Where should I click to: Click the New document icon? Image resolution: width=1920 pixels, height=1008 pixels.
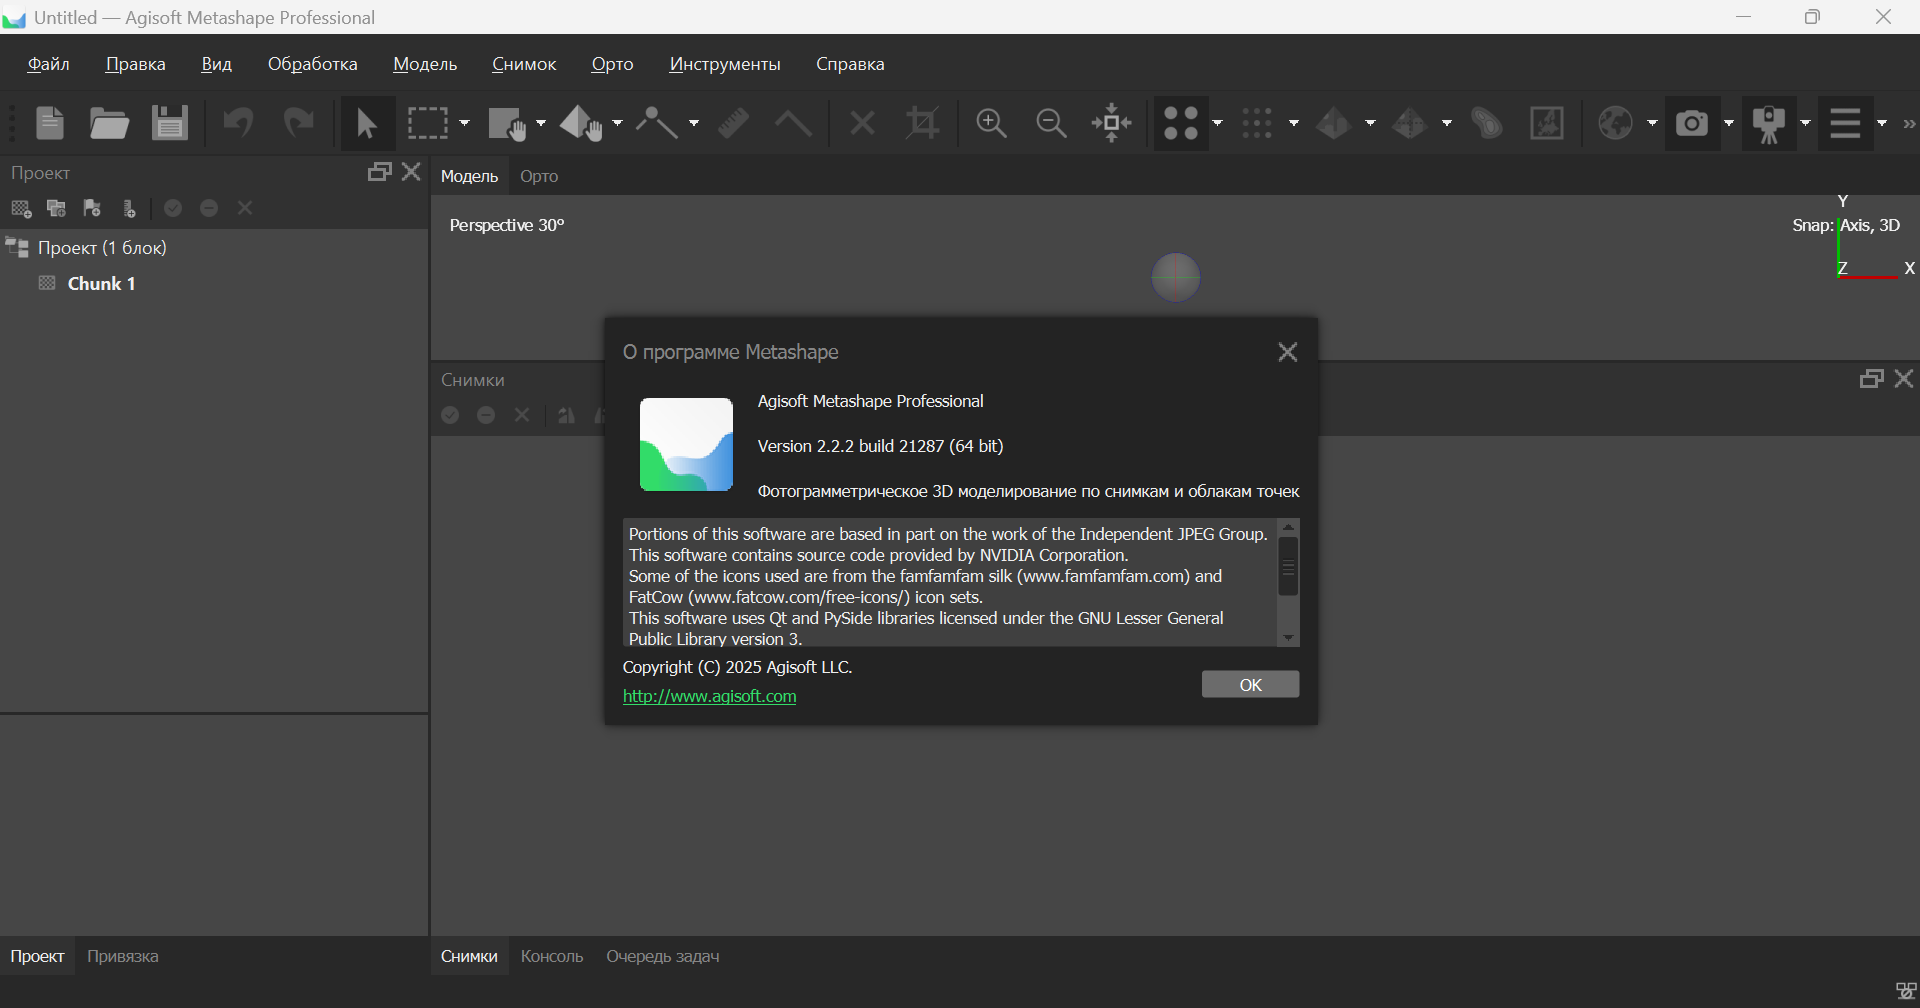[x=49, y=123]
